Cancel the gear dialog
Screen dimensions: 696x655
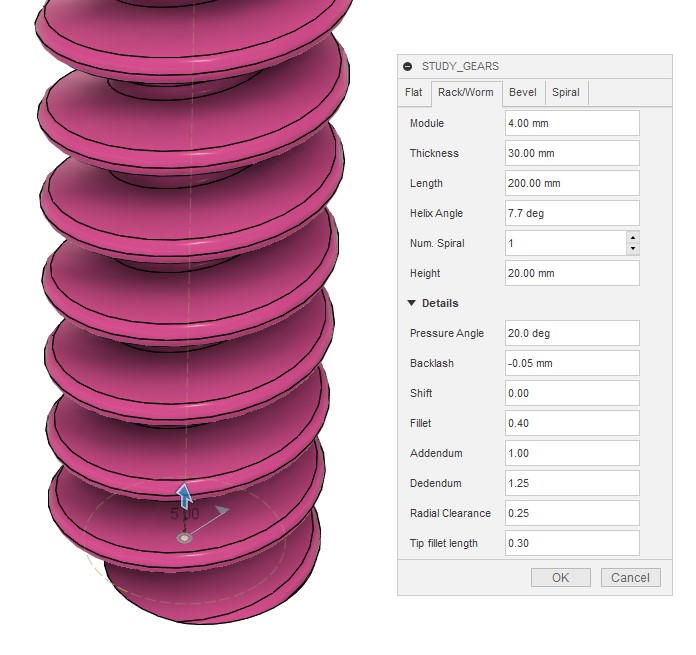coord(630,577)
